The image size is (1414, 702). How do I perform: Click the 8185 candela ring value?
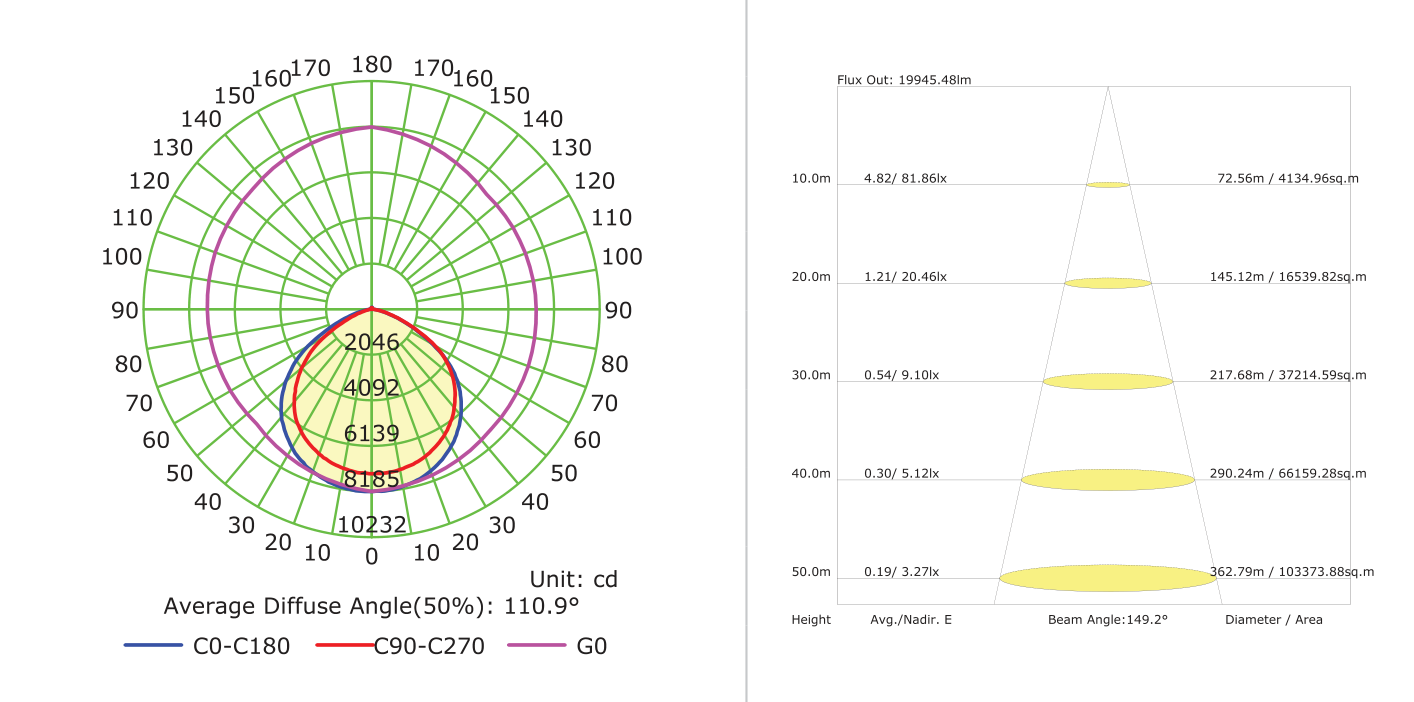371,479
